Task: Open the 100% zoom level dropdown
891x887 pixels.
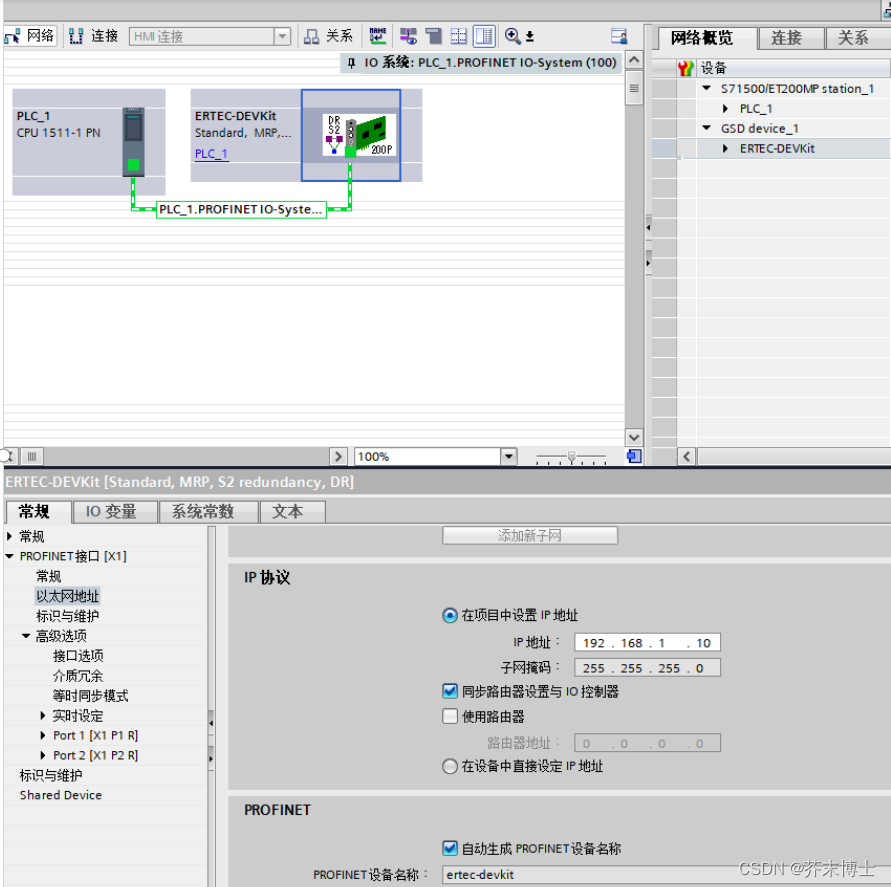Action: [x=509, y=456]
